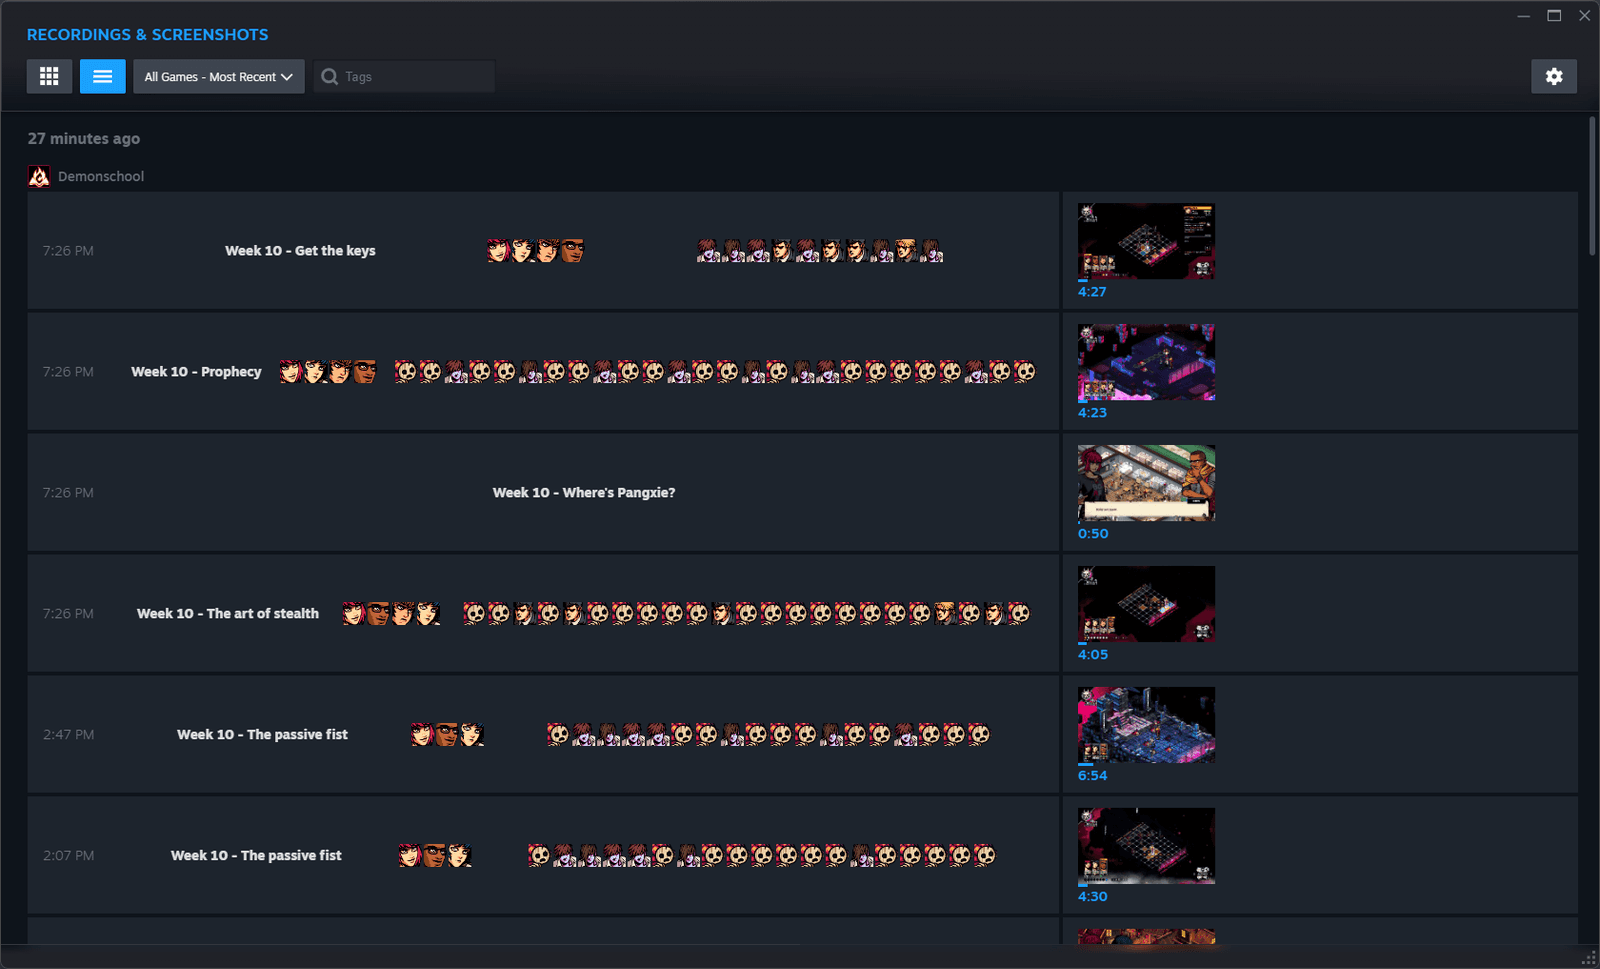Click first skull marker in Prophecy row
This screenshot has height=969, width=1600.
pyautogui.click(x=405, y=372)
